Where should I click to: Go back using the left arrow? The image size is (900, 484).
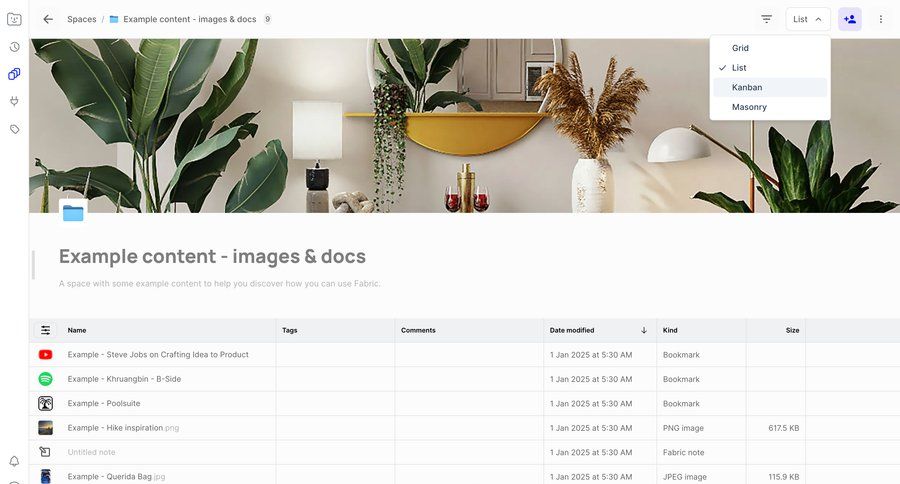[x=48, y=19]
